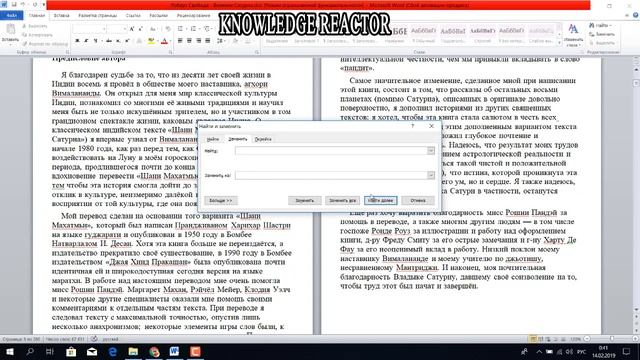Viewport: 640px width, 360px height.
Task: Open line spacing options icon
Action: point(221,41)
